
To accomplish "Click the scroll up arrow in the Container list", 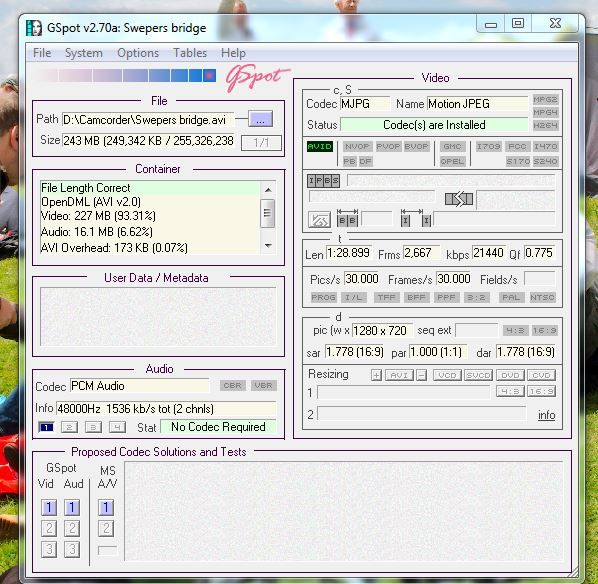I will point(268,190).
